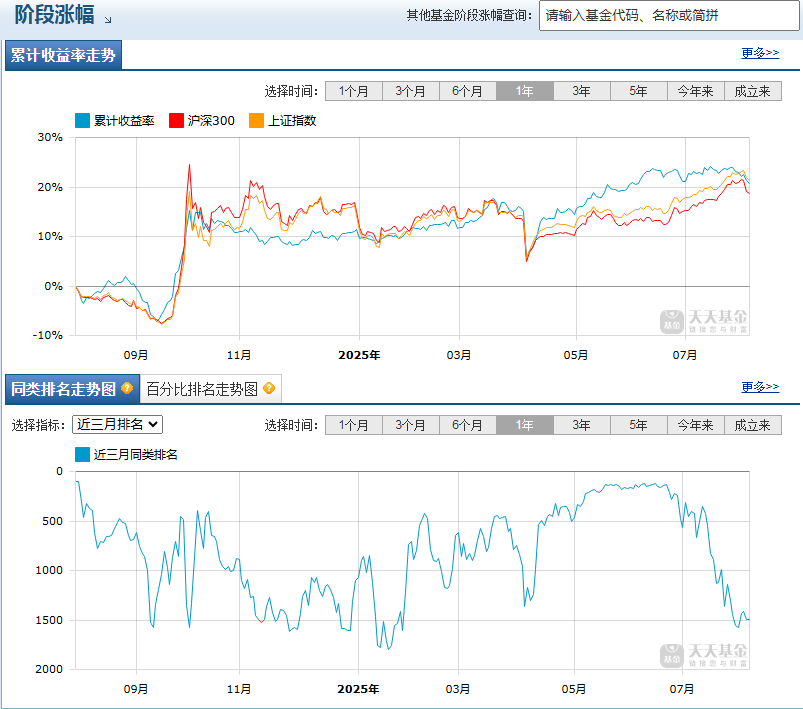Click the 阶段涨幅 heading
Image resolution: width=803 pixels, height=709 pixels.
click(54, 14)
